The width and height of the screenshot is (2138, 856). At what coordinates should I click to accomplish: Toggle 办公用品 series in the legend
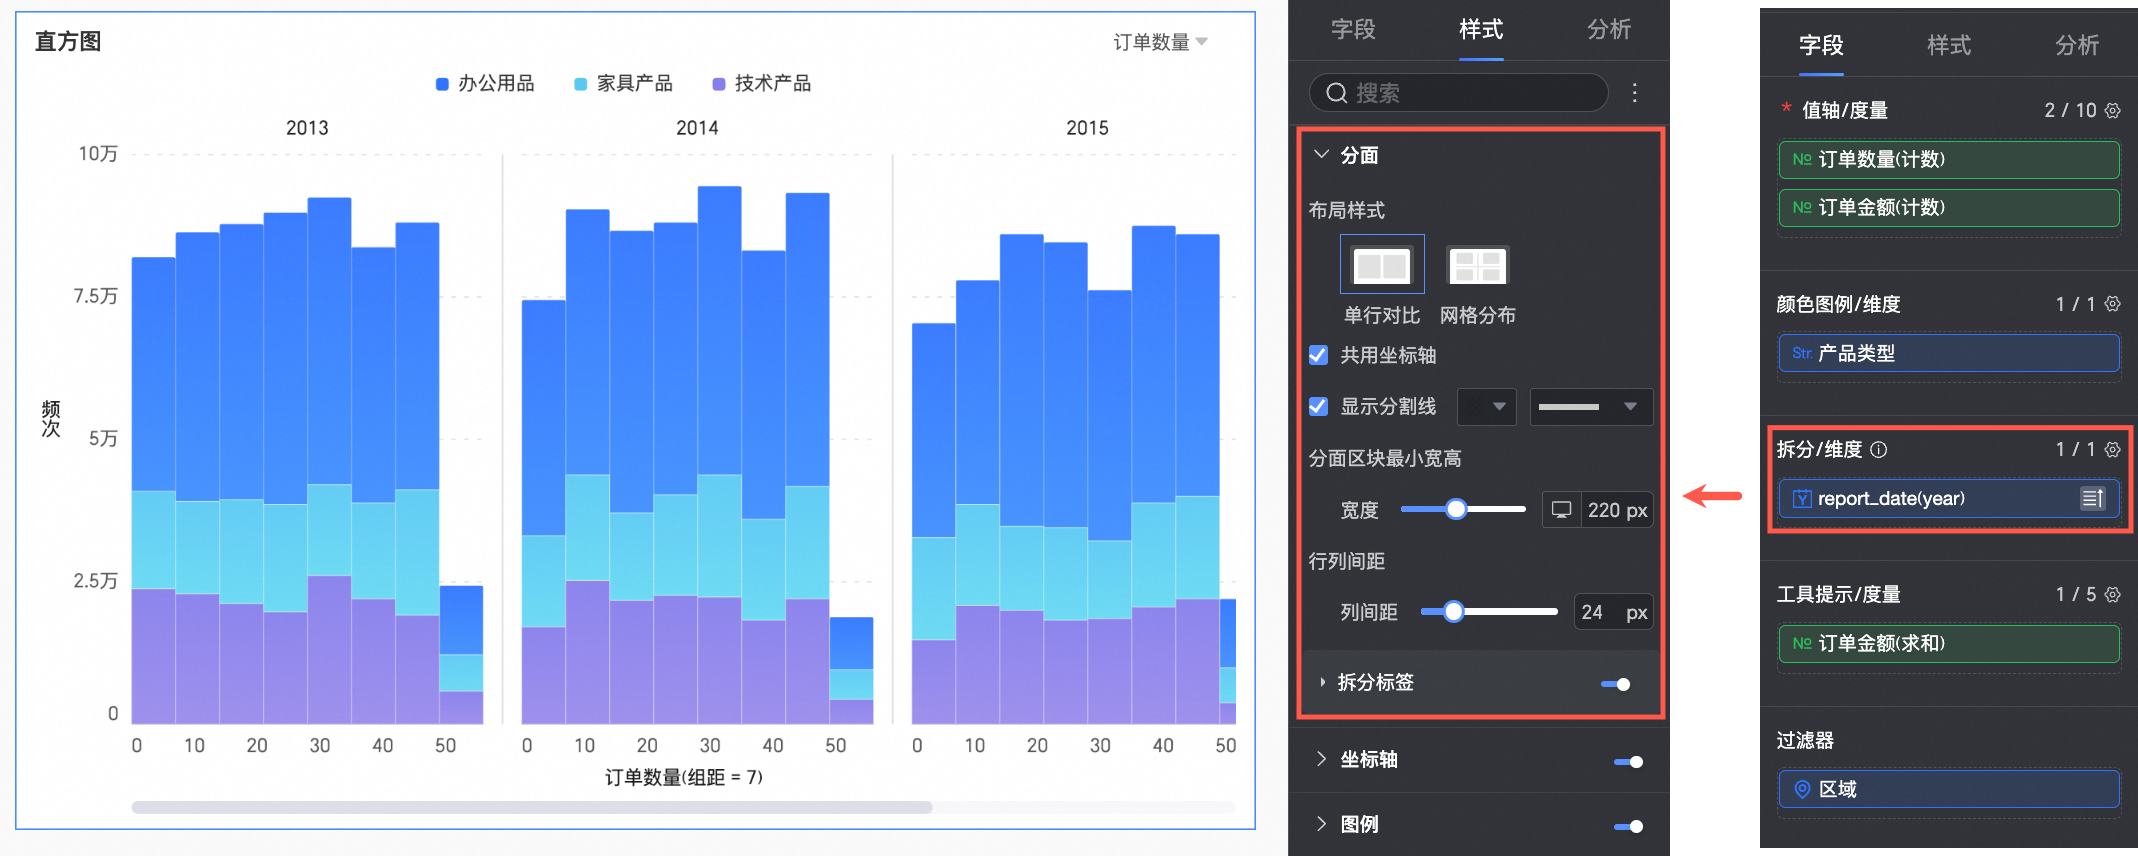(x=485, y=84)
